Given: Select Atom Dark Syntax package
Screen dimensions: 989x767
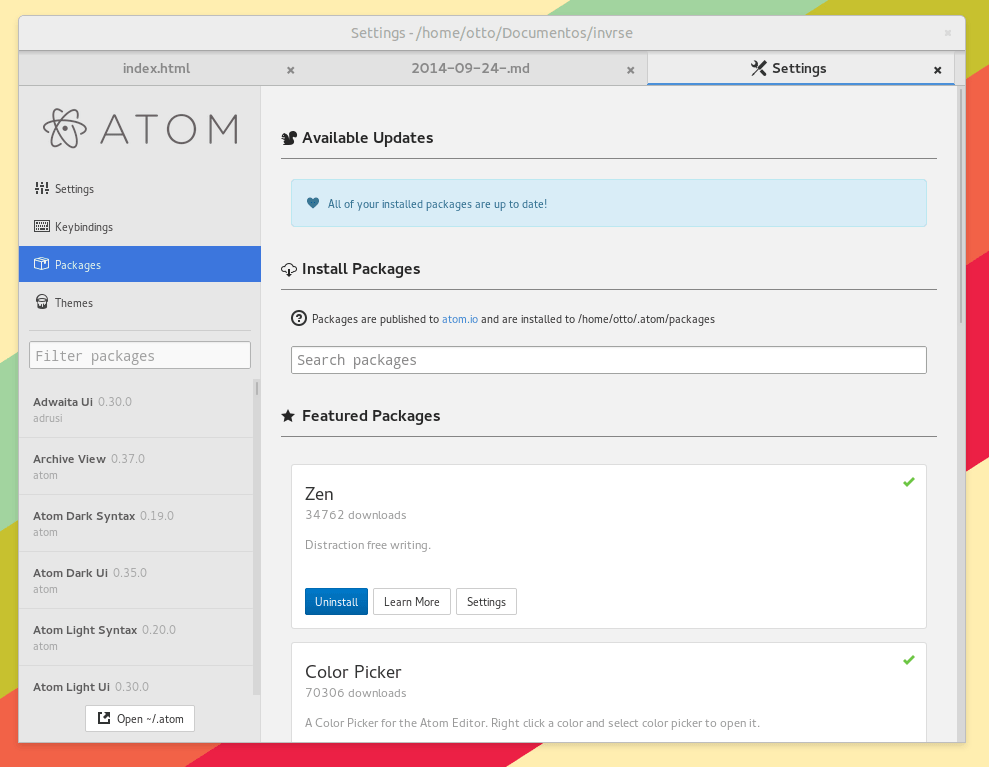Looking at the screenshot, I should pos(136,523).
